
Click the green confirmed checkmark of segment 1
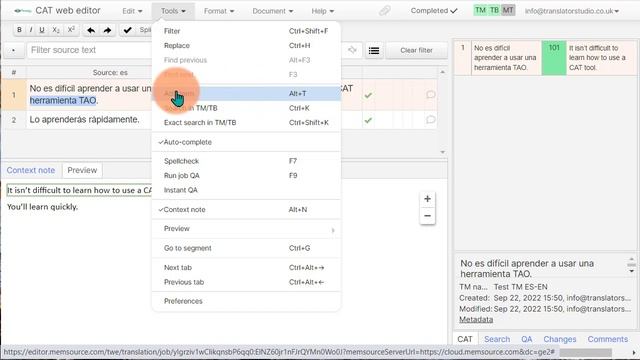[368, 95]
